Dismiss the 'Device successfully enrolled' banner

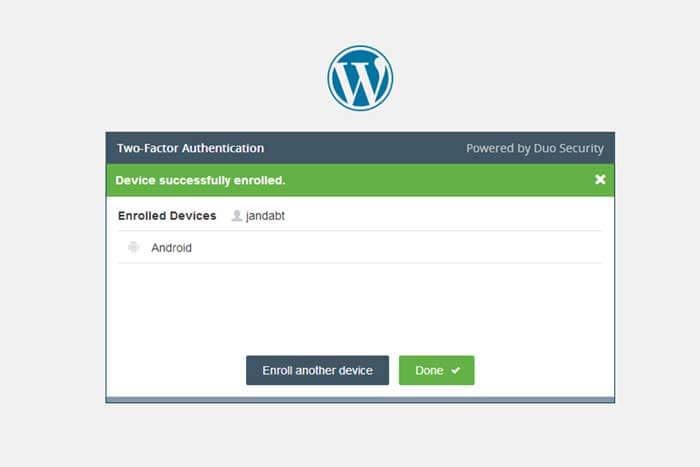pyautogui.click(x=600, y=179)
